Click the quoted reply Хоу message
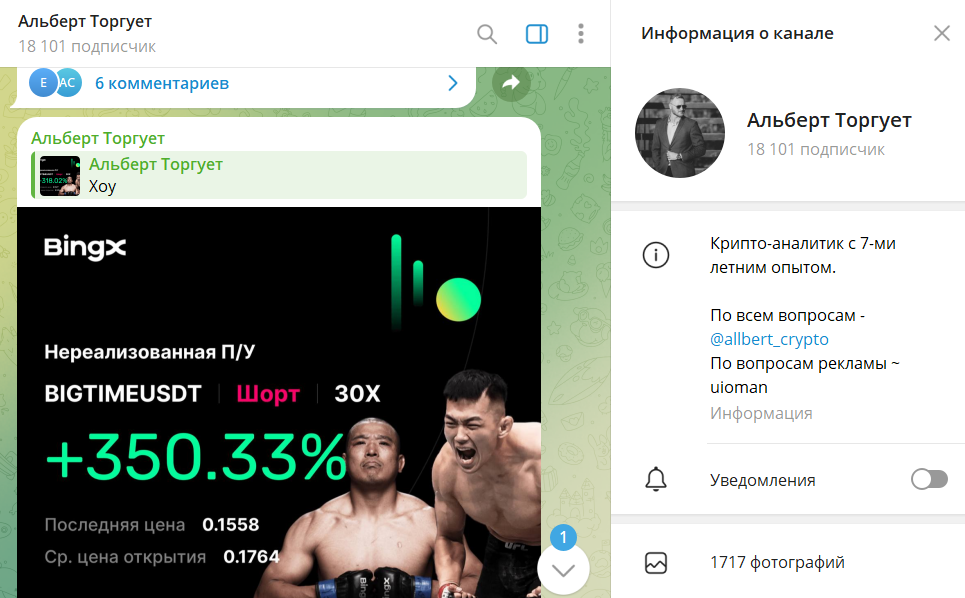965x598 pixels. point(279,175)
